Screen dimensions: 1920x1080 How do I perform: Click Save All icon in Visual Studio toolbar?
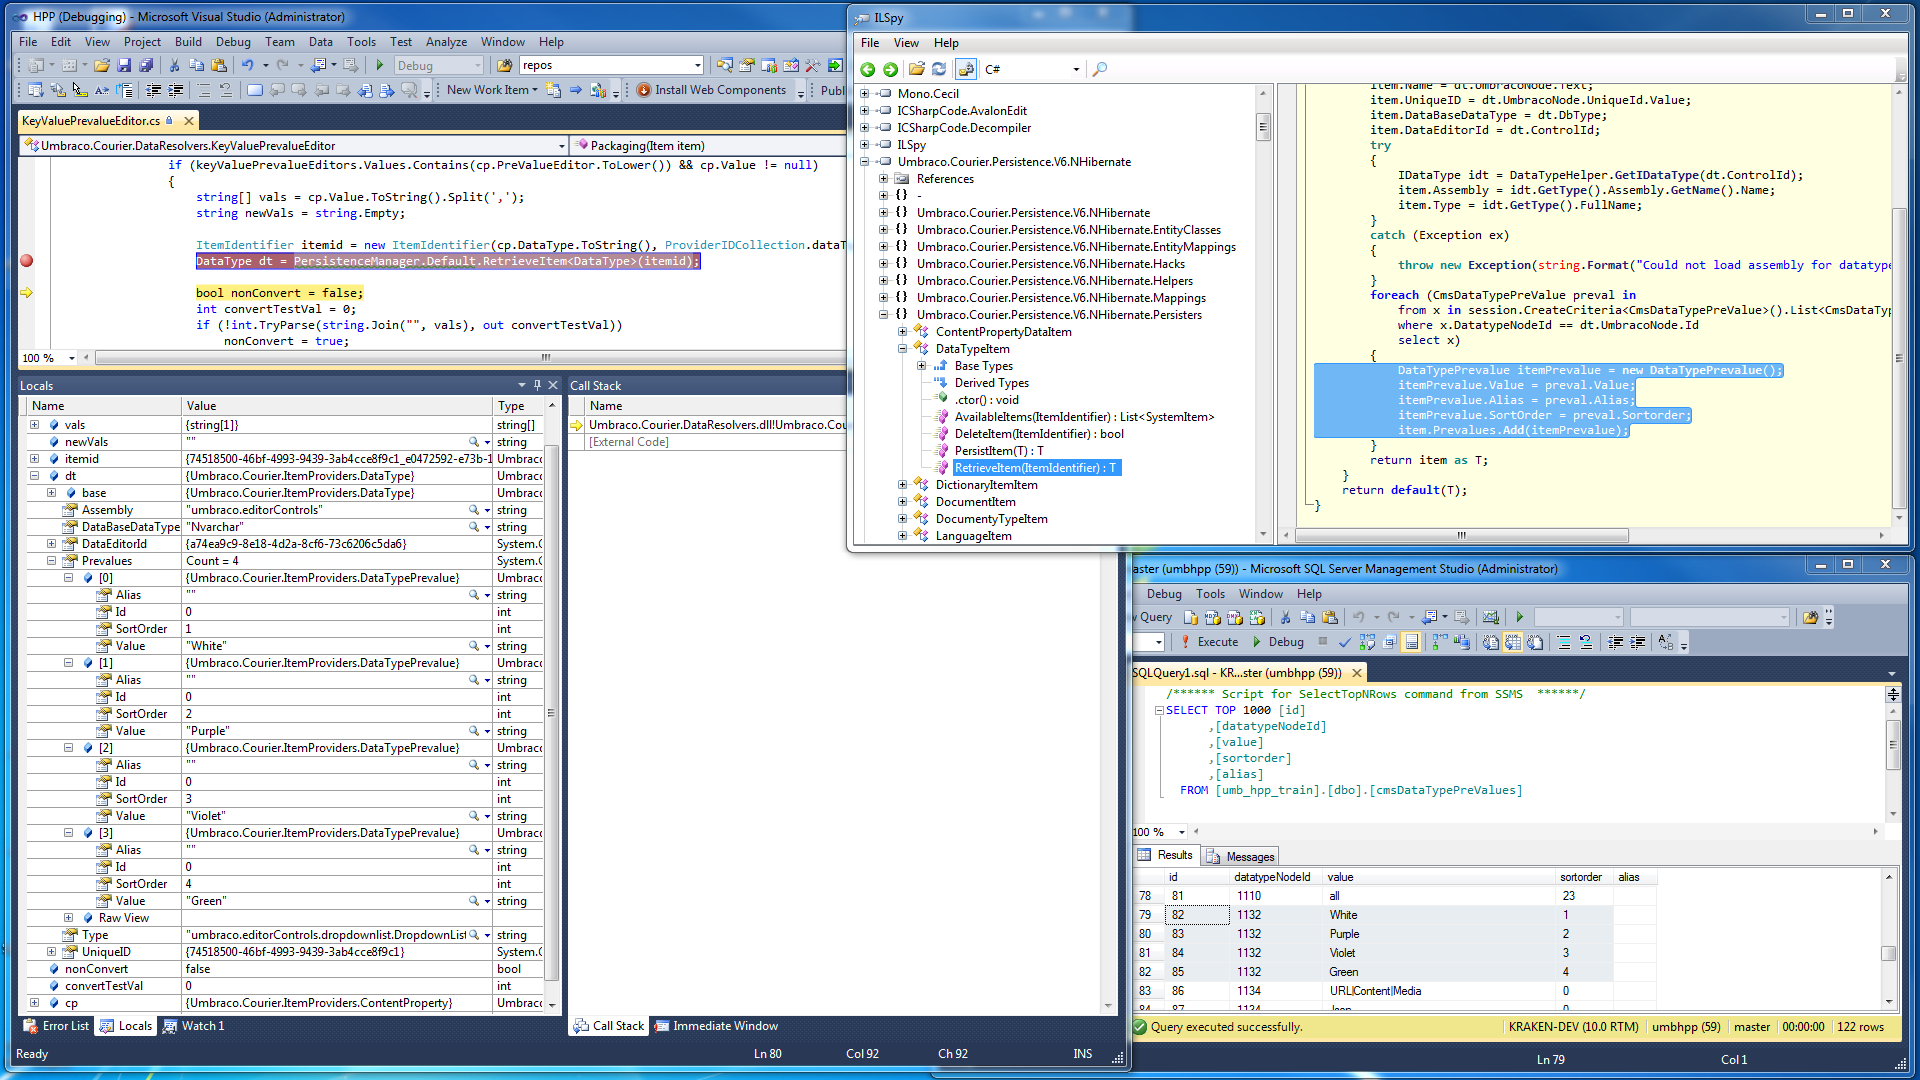(146, 66)
